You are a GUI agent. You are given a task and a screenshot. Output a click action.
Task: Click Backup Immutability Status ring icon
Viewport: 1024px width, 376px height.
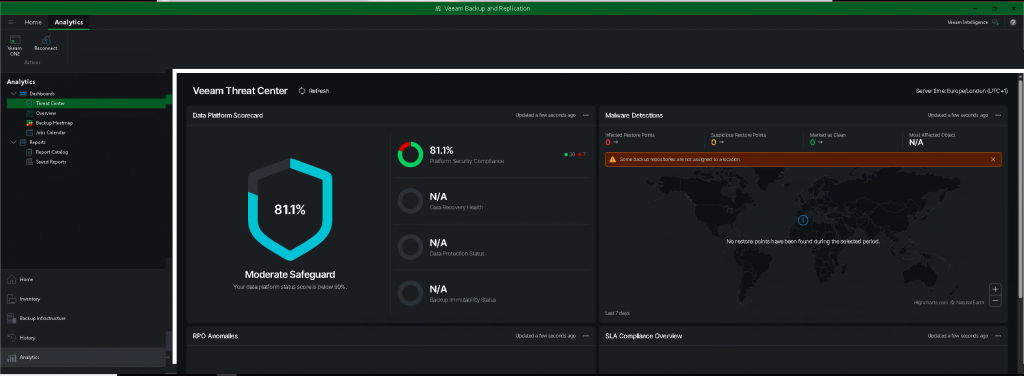[411, 293]
